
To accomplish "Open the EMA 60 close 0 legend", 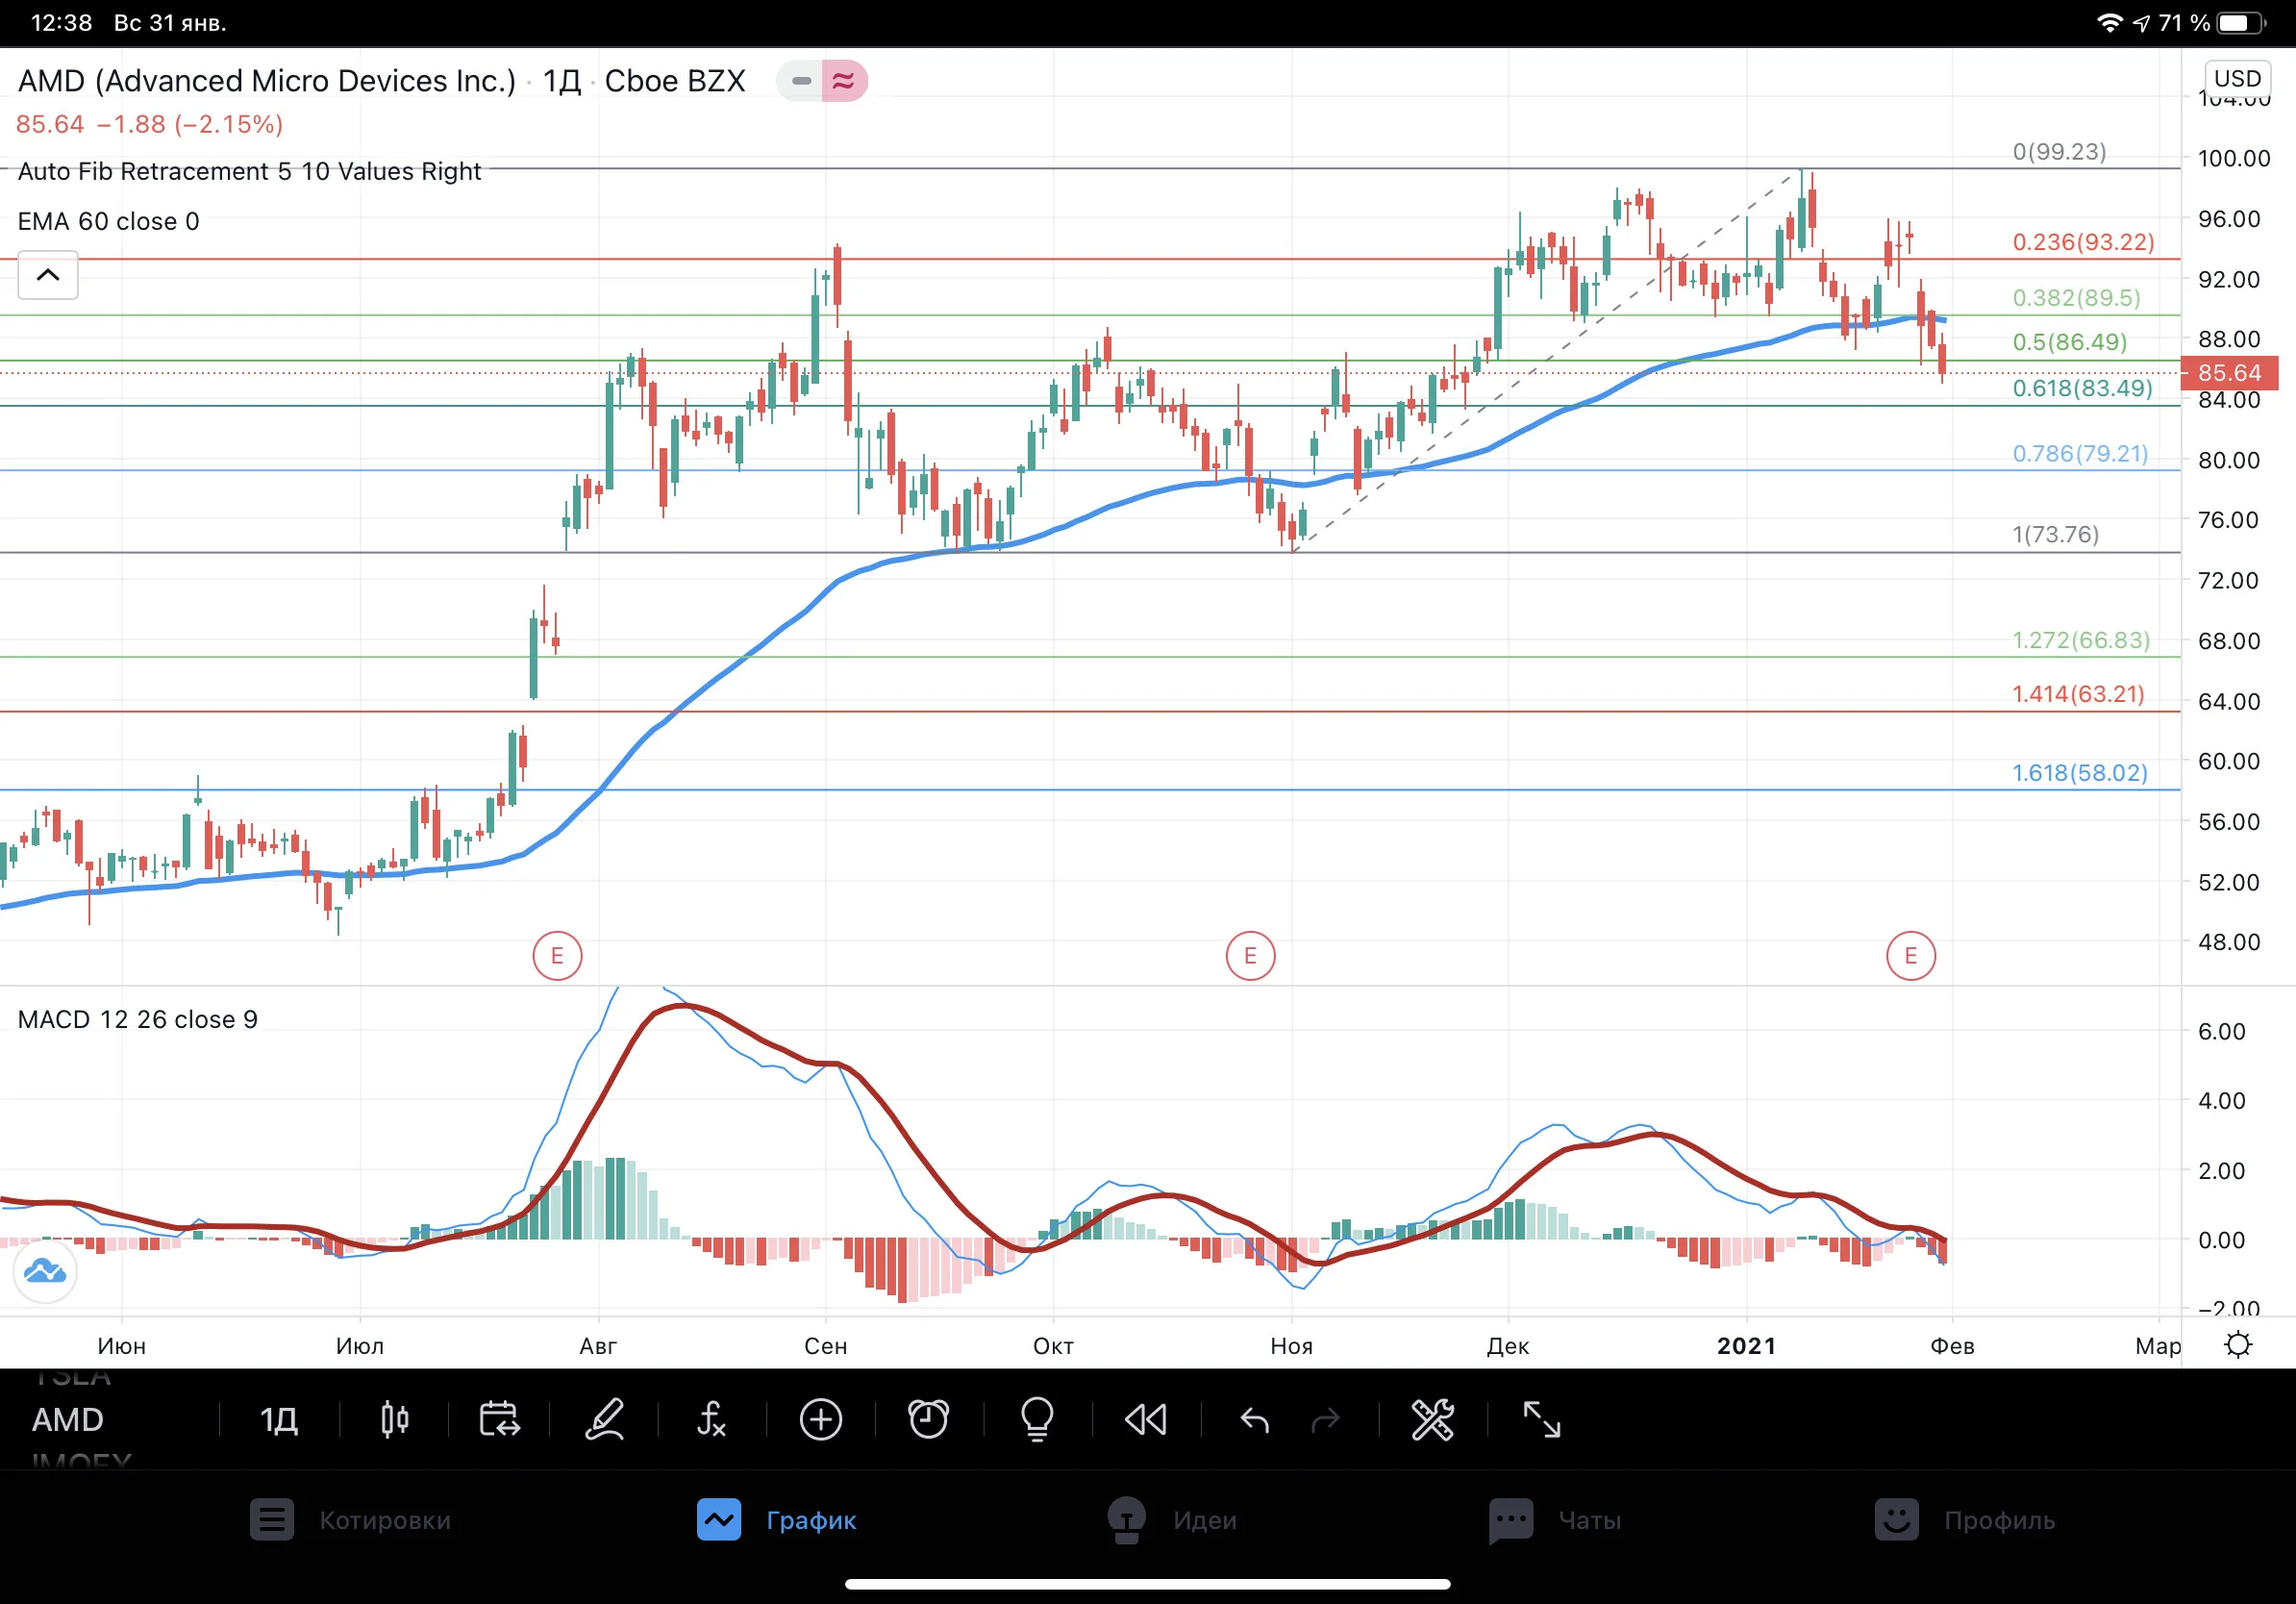I will click(109, 221).
